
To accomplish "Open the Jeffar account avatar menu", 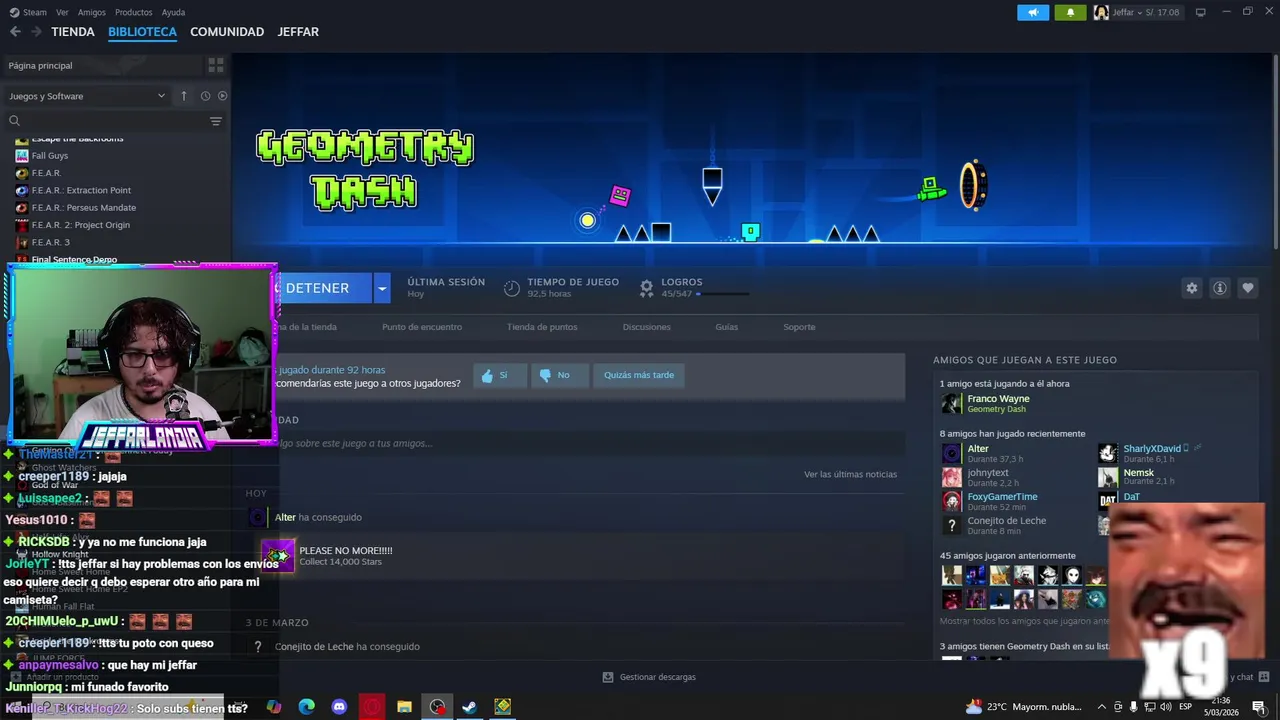I will click(1101, 12).
